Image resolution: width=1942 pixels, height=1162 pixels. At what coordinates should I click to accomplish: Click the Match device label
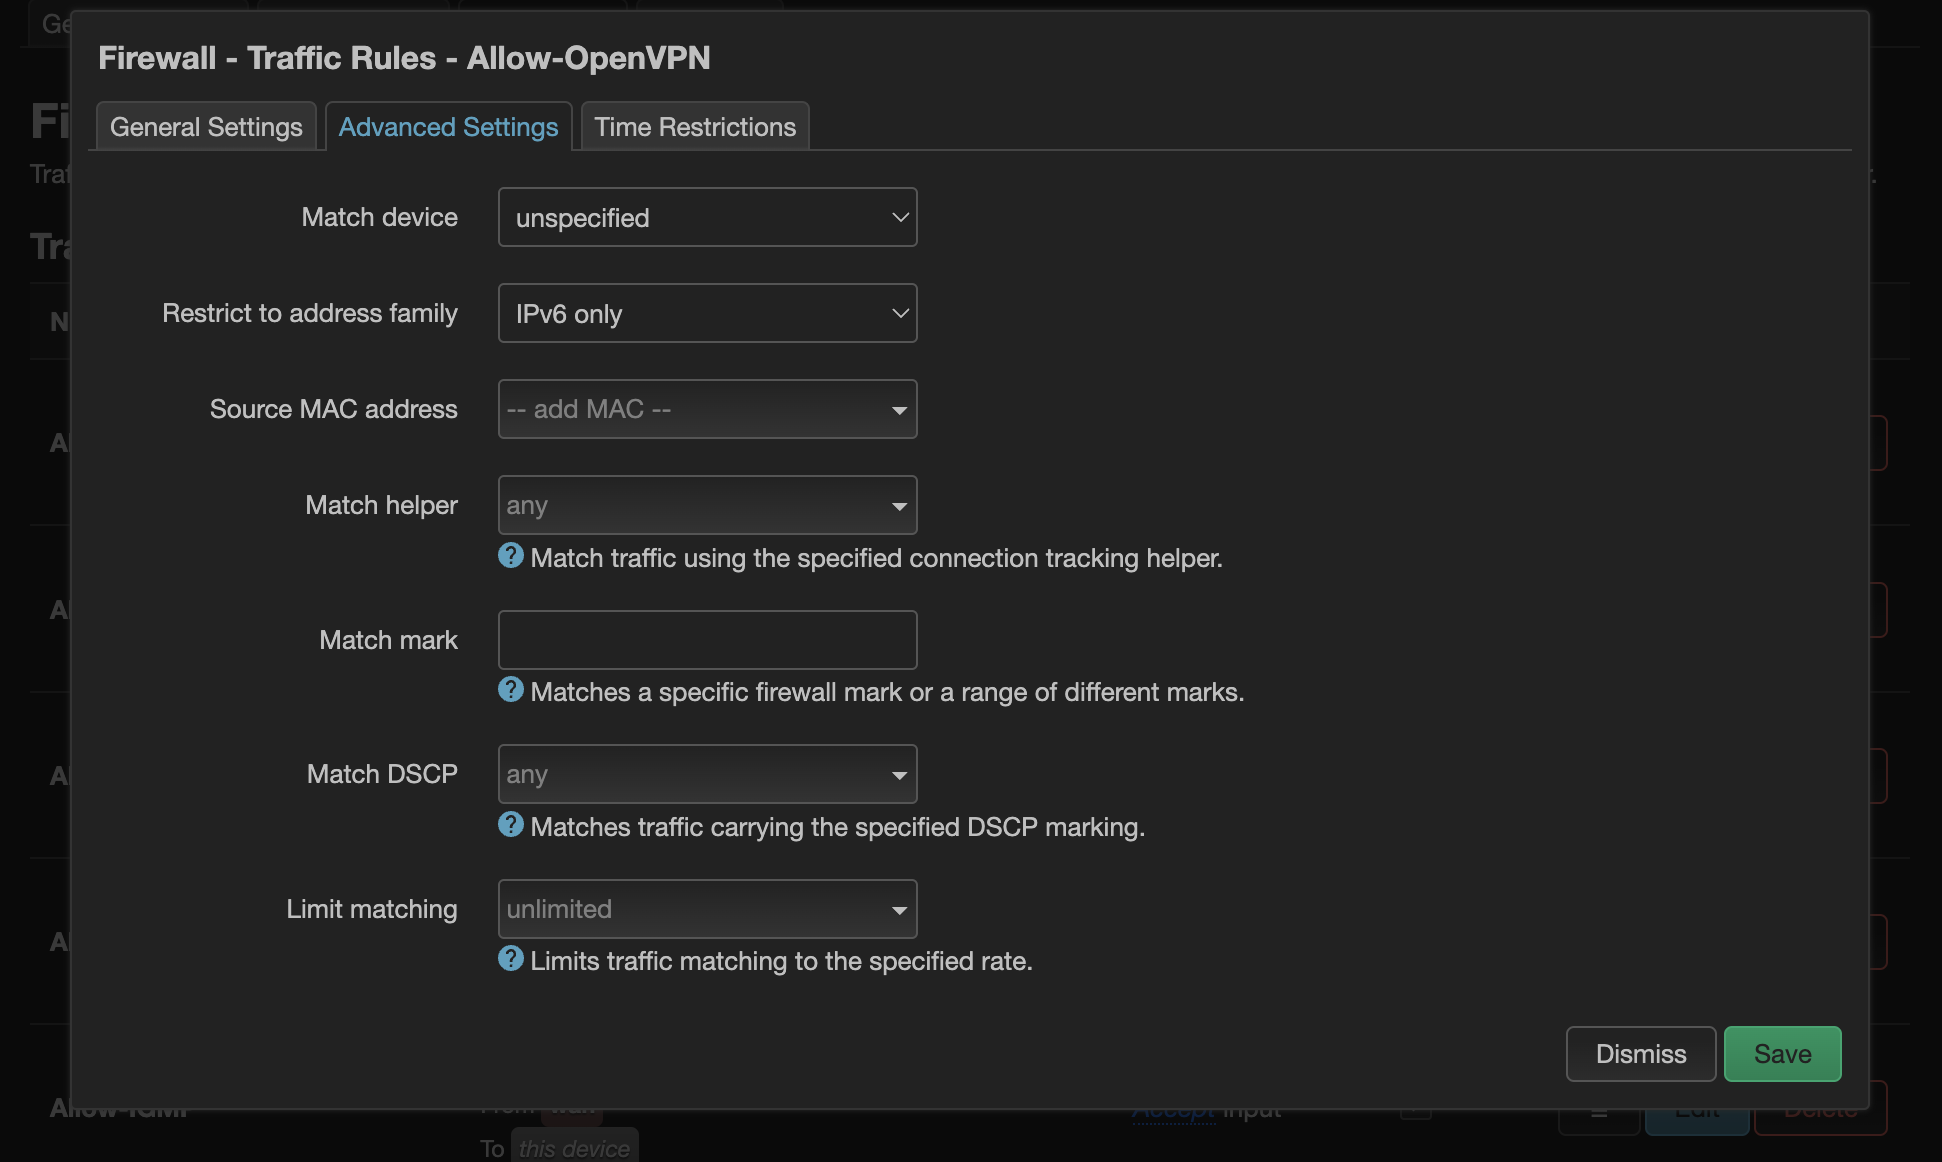click(379, 217)
